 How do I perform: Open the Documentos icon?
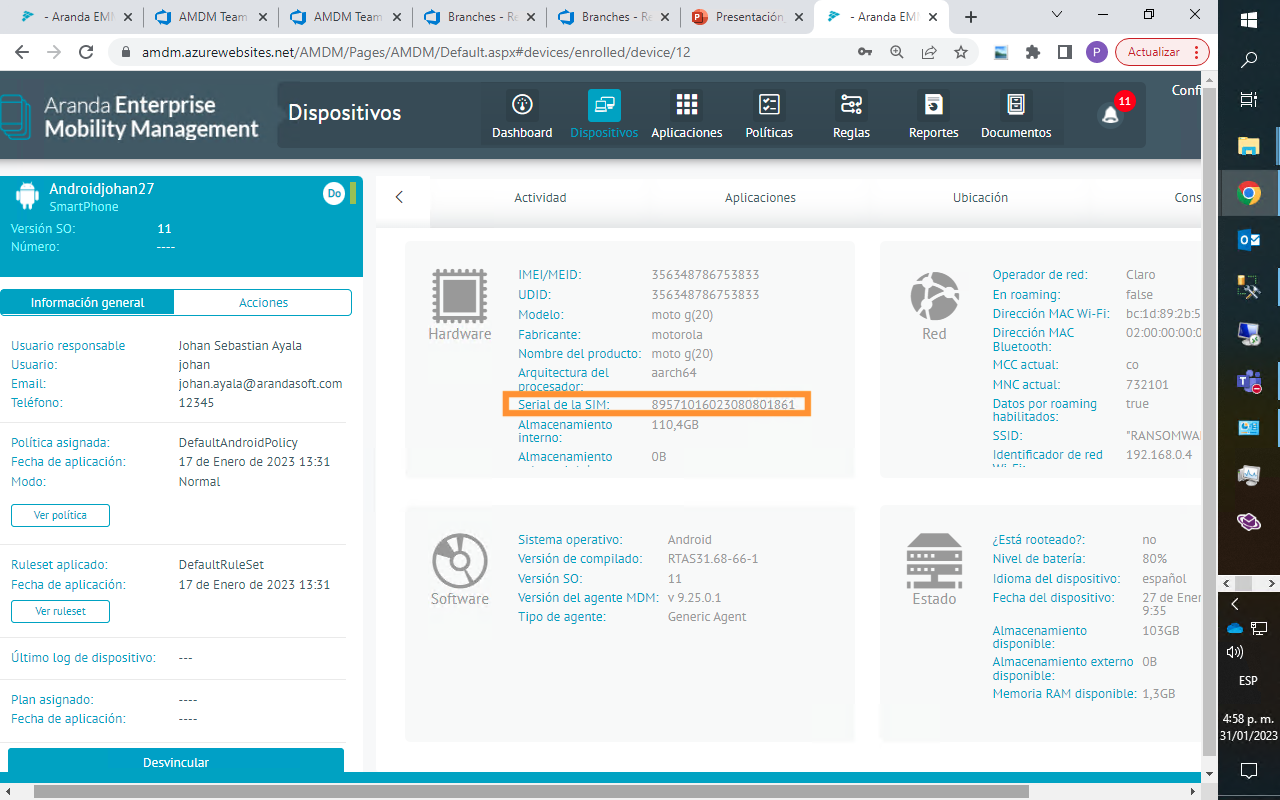click(x=1016, y=105)
